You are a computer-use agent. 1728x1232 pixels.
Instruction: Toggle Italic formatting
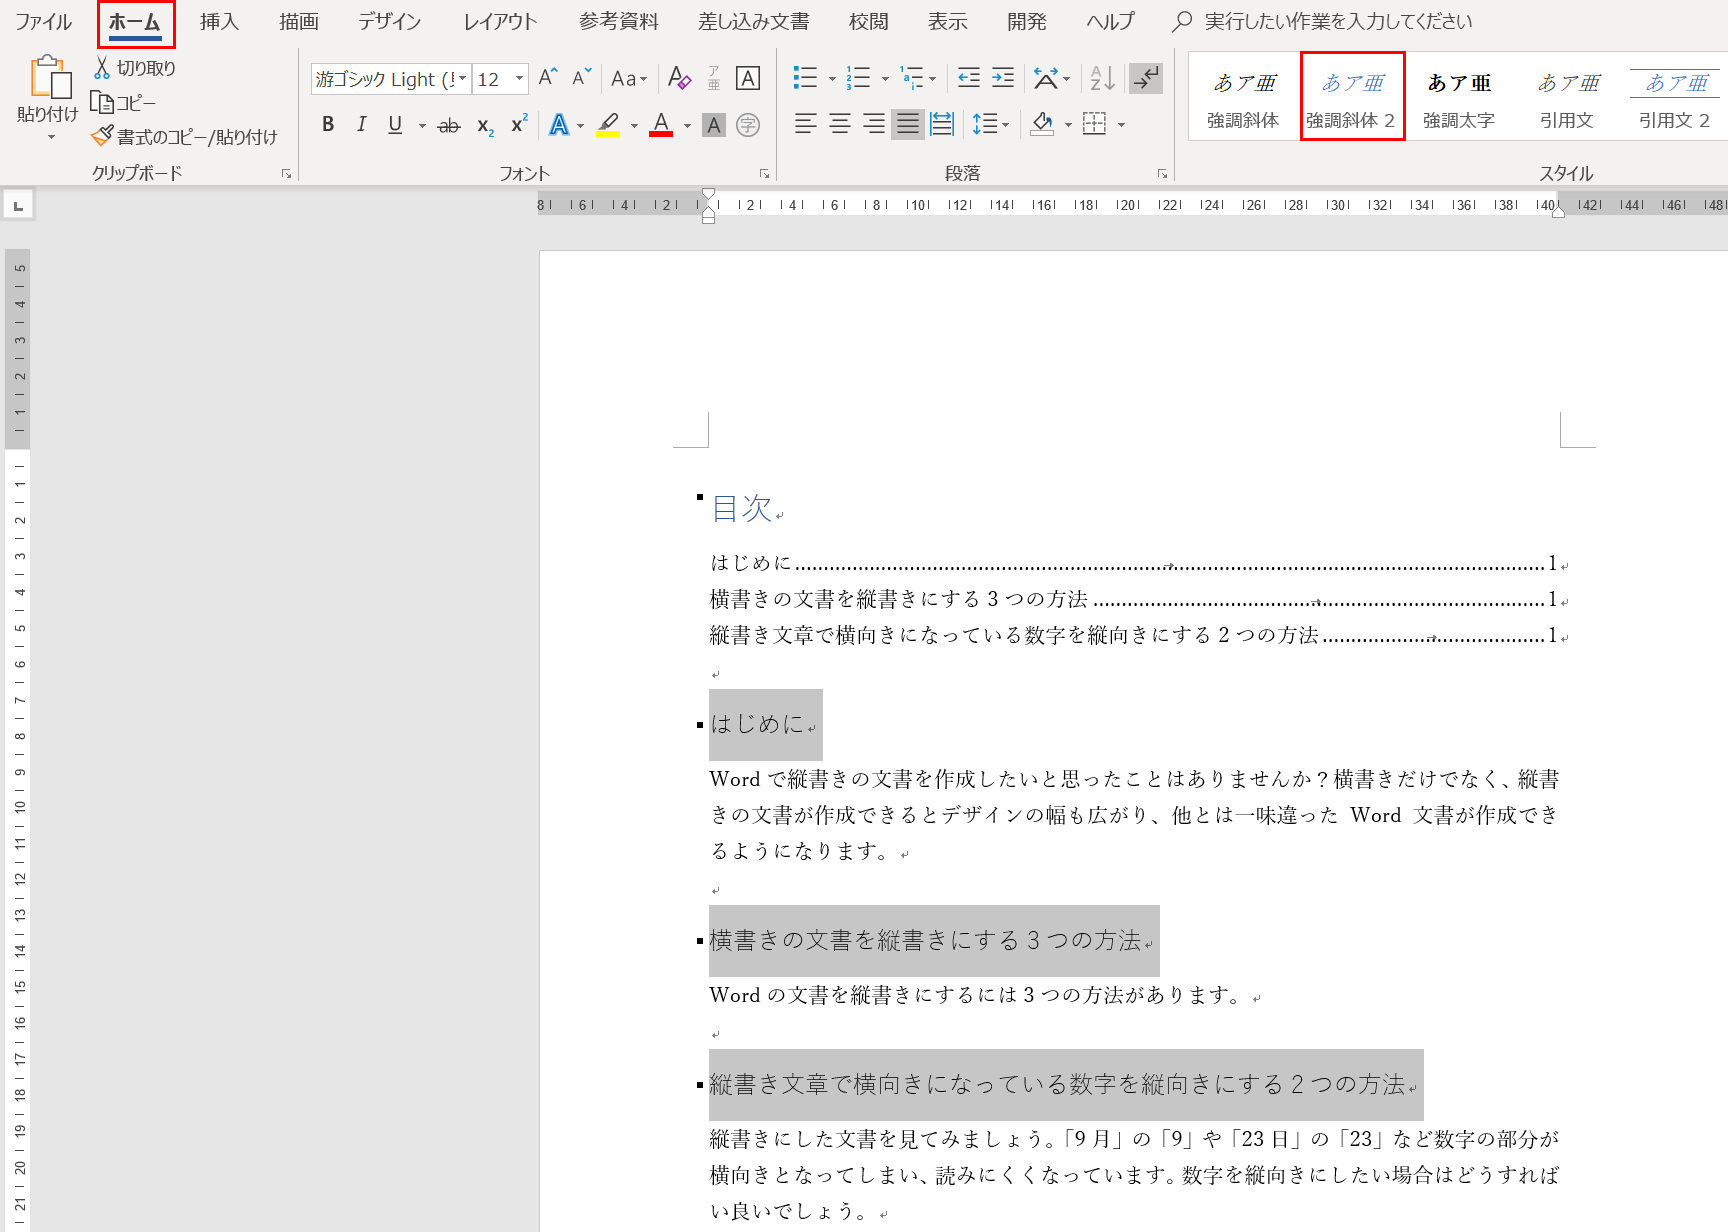click(x=362, y=125)
